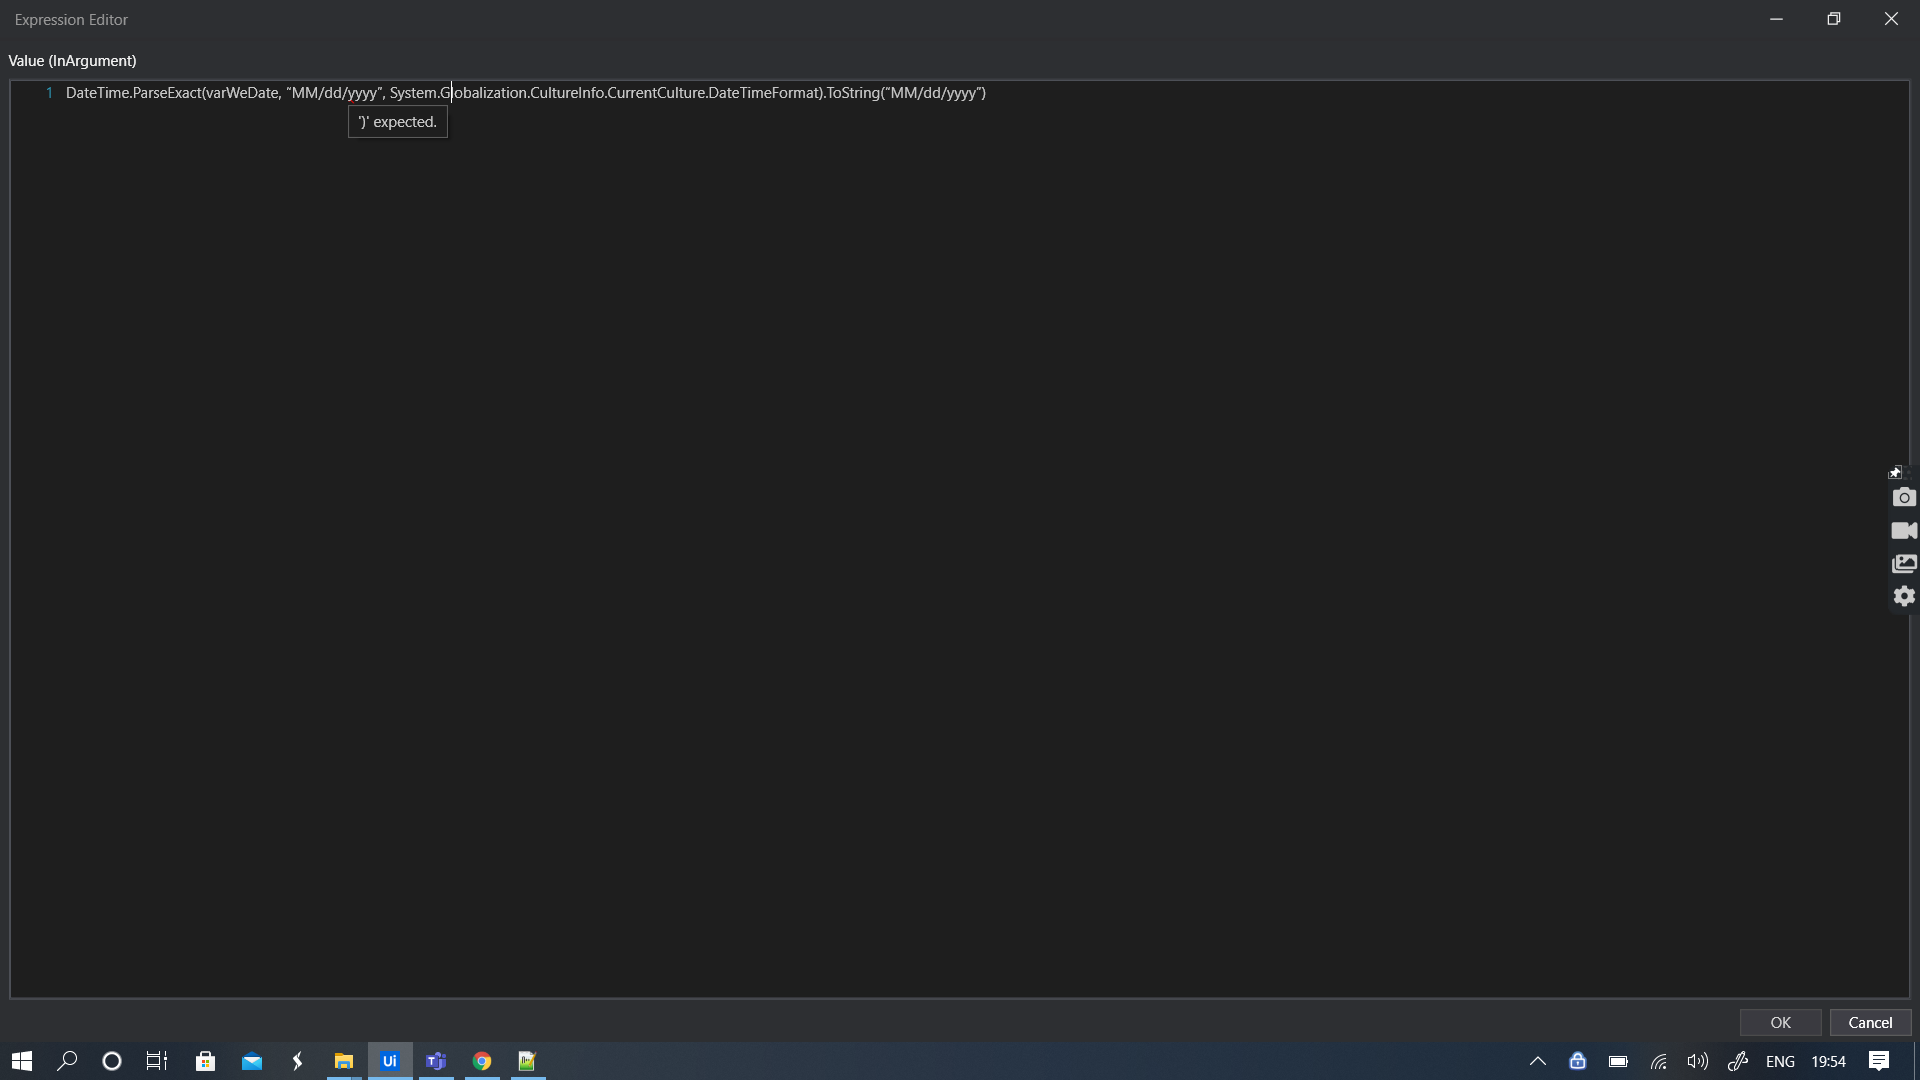The height and width of the screenshot is (1080, 1920).
Task: Expand the hidden system tray icons chevron
Action: (x=1538, y=1061)
